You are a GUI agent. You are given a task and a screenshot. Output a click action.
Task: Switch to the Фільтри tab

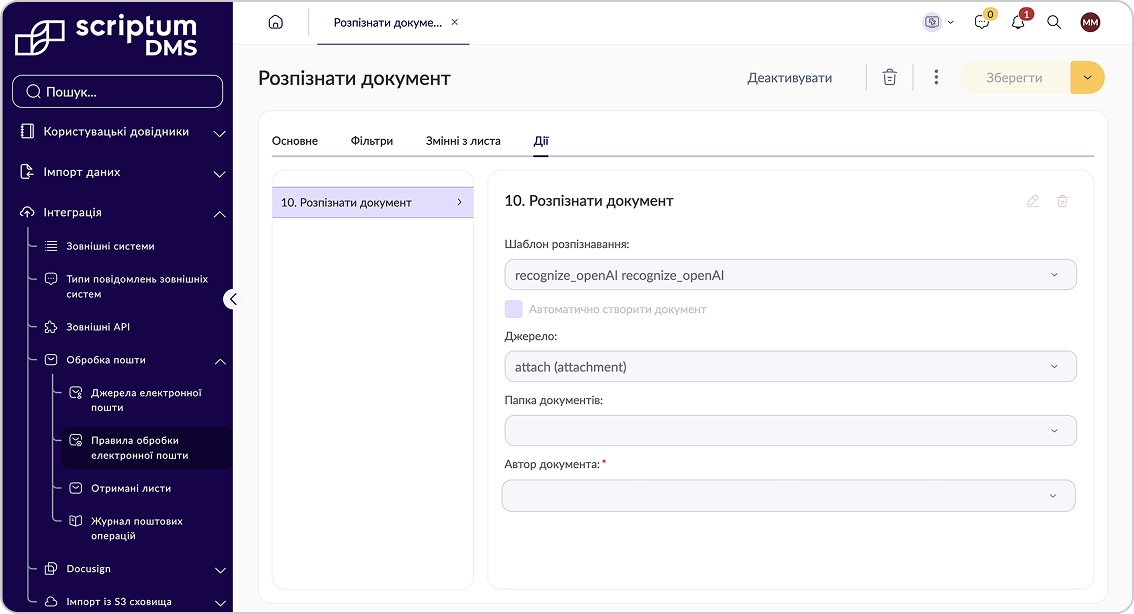pos(372,141)
